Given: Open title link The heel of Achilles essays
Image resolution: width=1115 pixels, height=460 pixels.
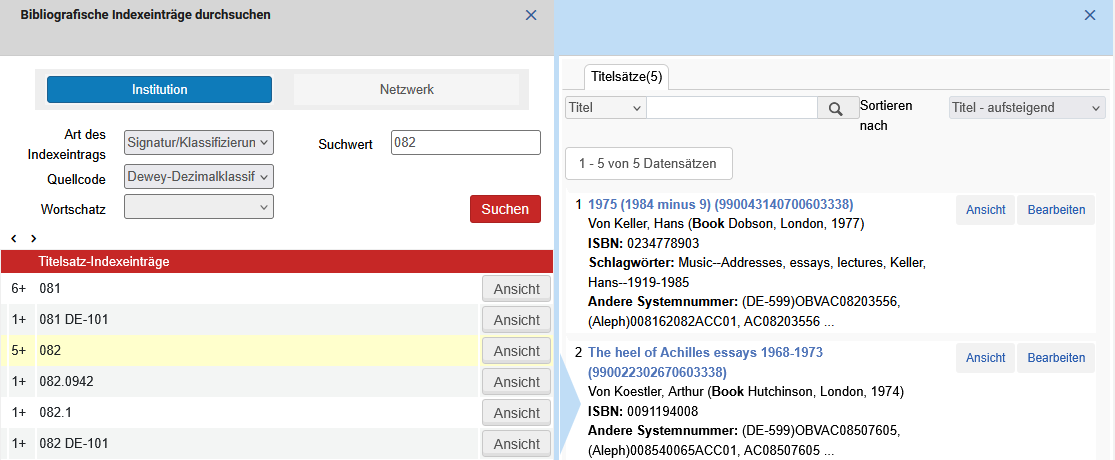Looking at the screenshot, I should pyautogui.click(x=705, y=362).
